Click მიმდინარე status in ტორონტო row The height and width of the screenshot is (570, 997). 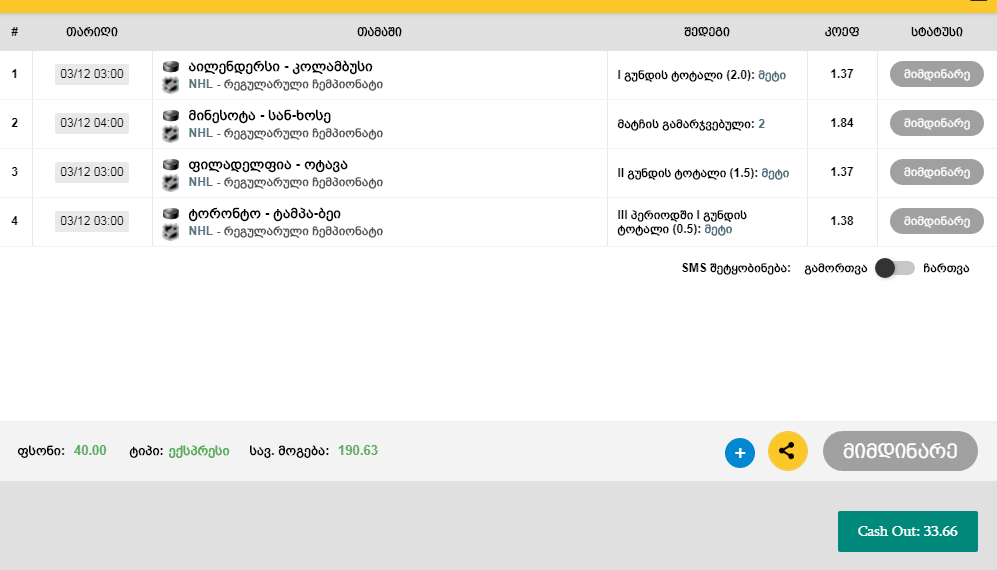[937, 221]
